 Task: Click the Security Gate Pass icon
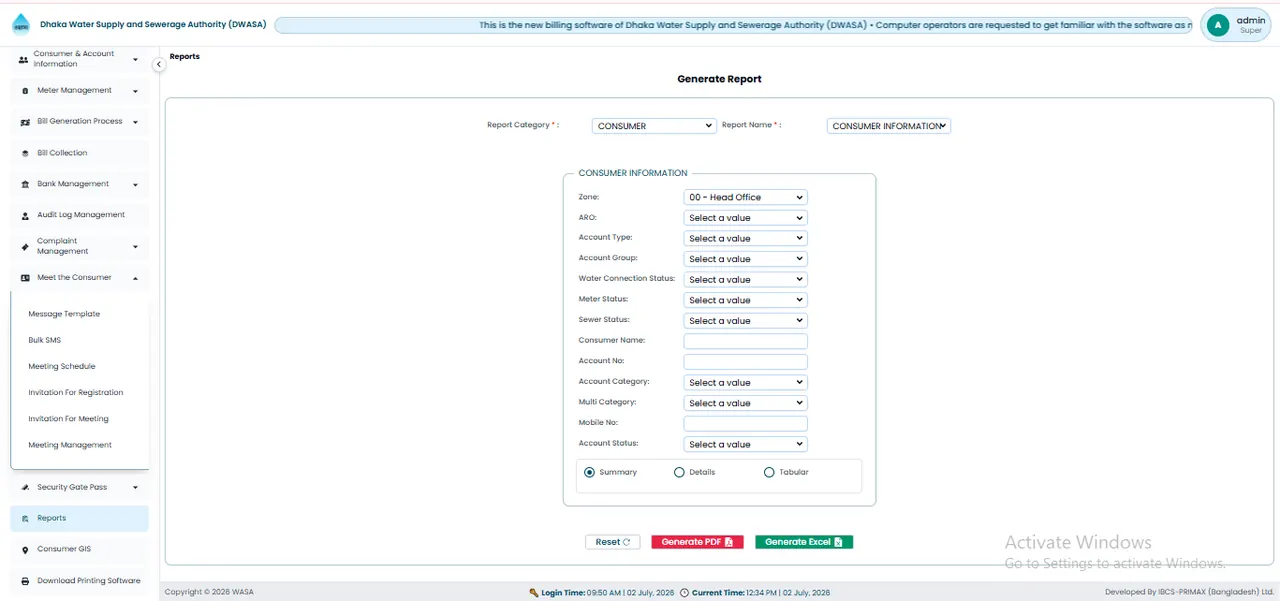25,488
